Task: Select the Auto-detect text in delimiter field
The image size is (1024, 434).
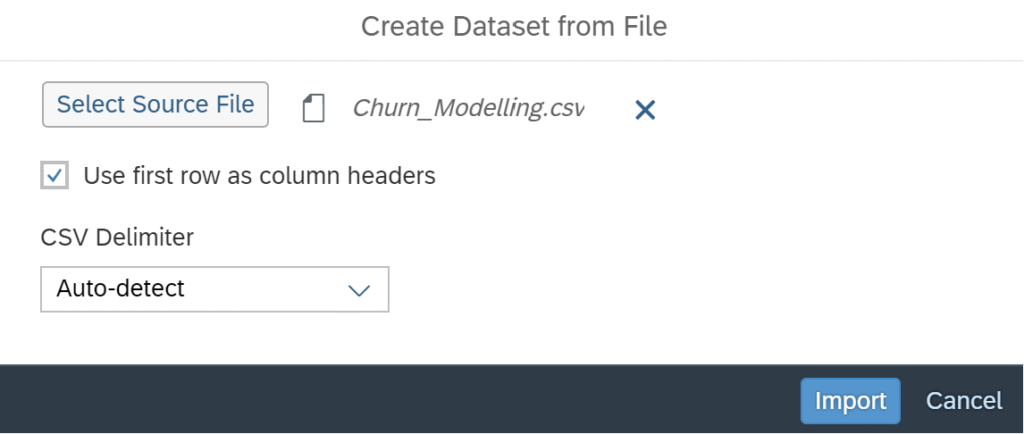Action: [121, 288]
